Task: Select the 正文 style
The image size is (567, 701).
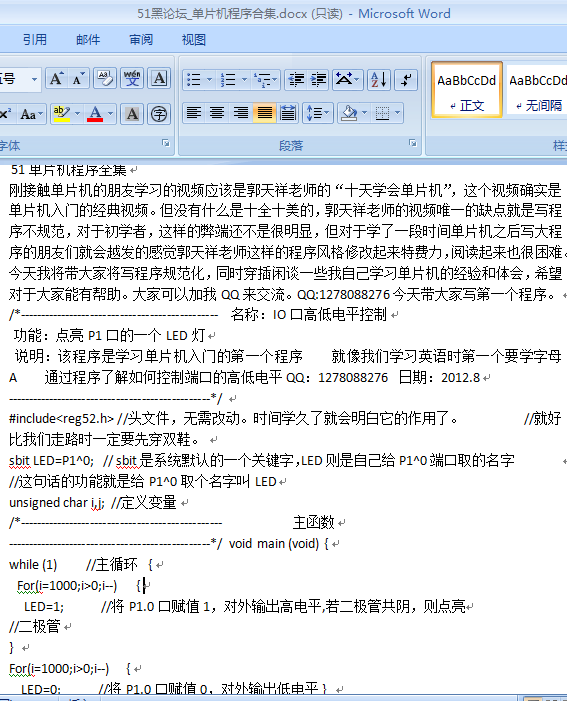Action: click(467, 90)
